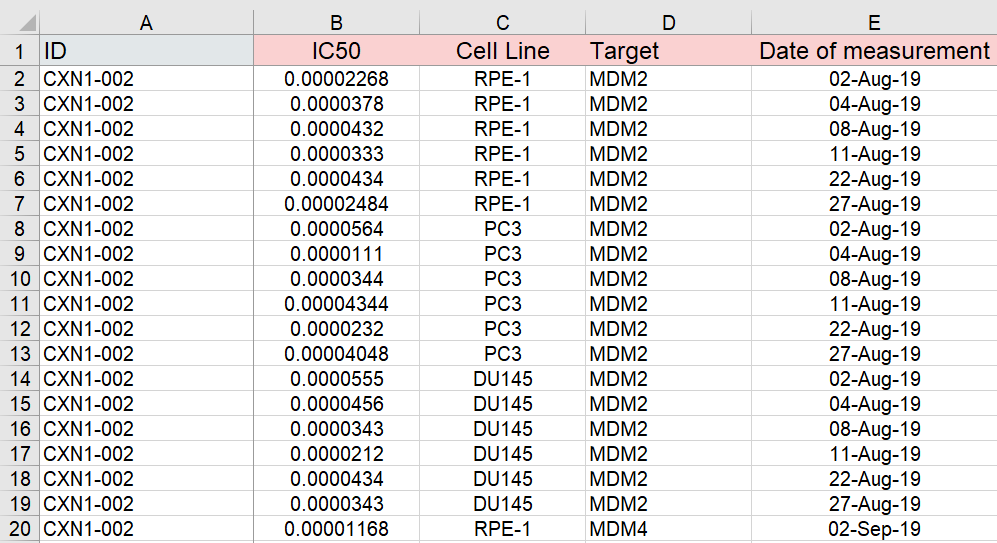Select the MDM4 target cell
997x543 pixels.
click(668, 529)
